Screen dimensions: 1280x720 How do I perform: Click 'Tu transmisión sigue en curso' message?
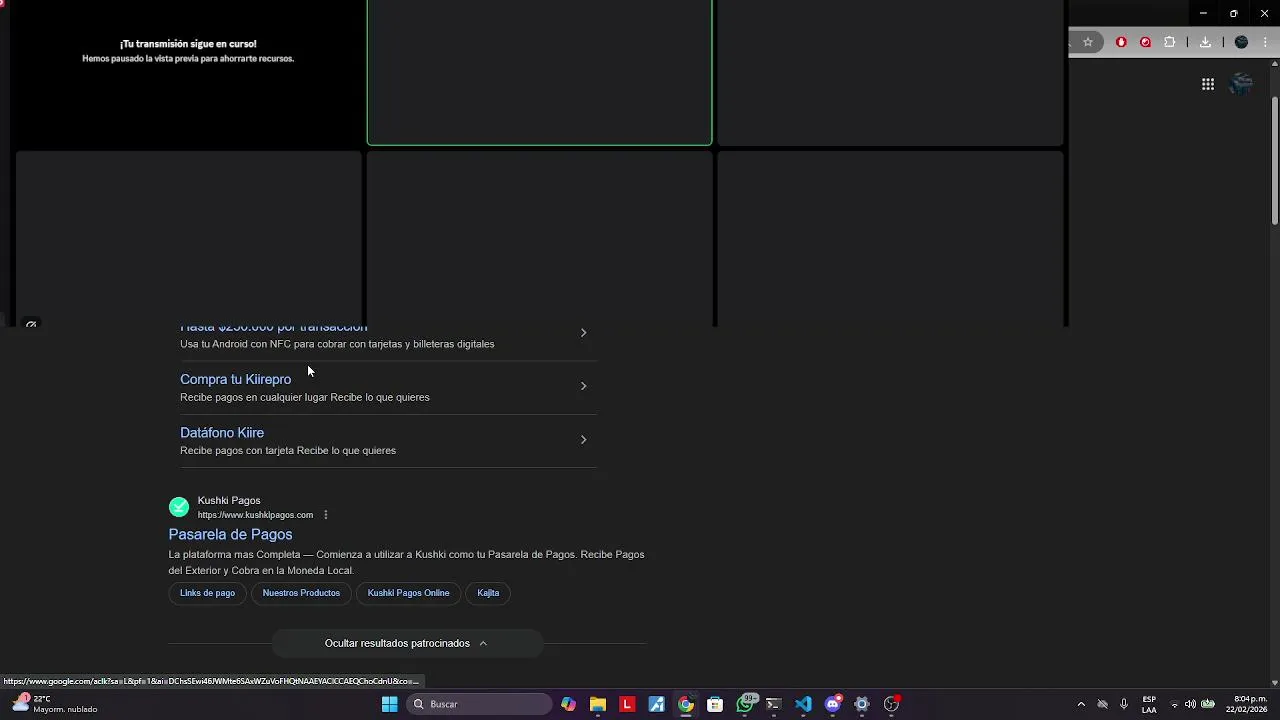click(x=188, y=44)
